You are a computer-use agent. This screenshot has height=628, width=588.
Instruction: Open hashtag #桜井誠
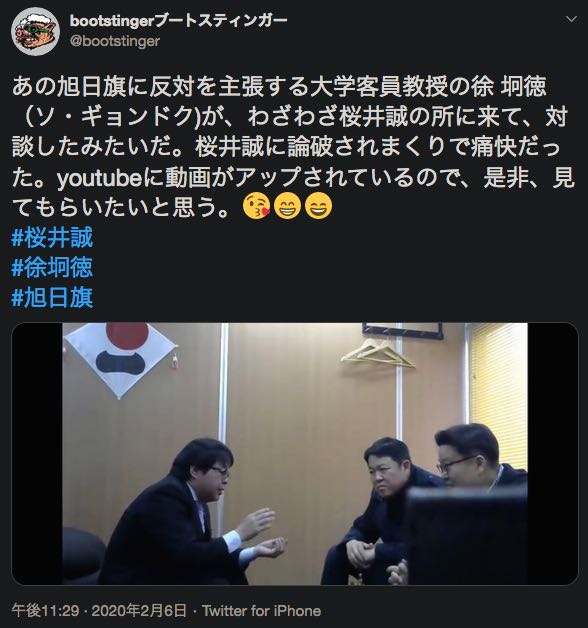[52, 238]
